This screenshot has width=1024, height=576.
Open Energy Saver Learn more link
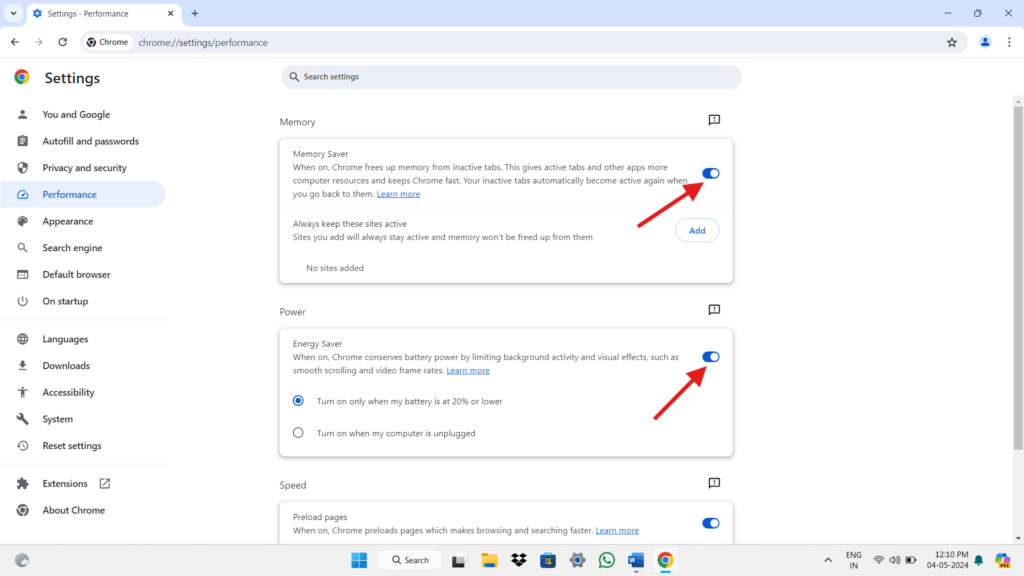tap(468, 370)
